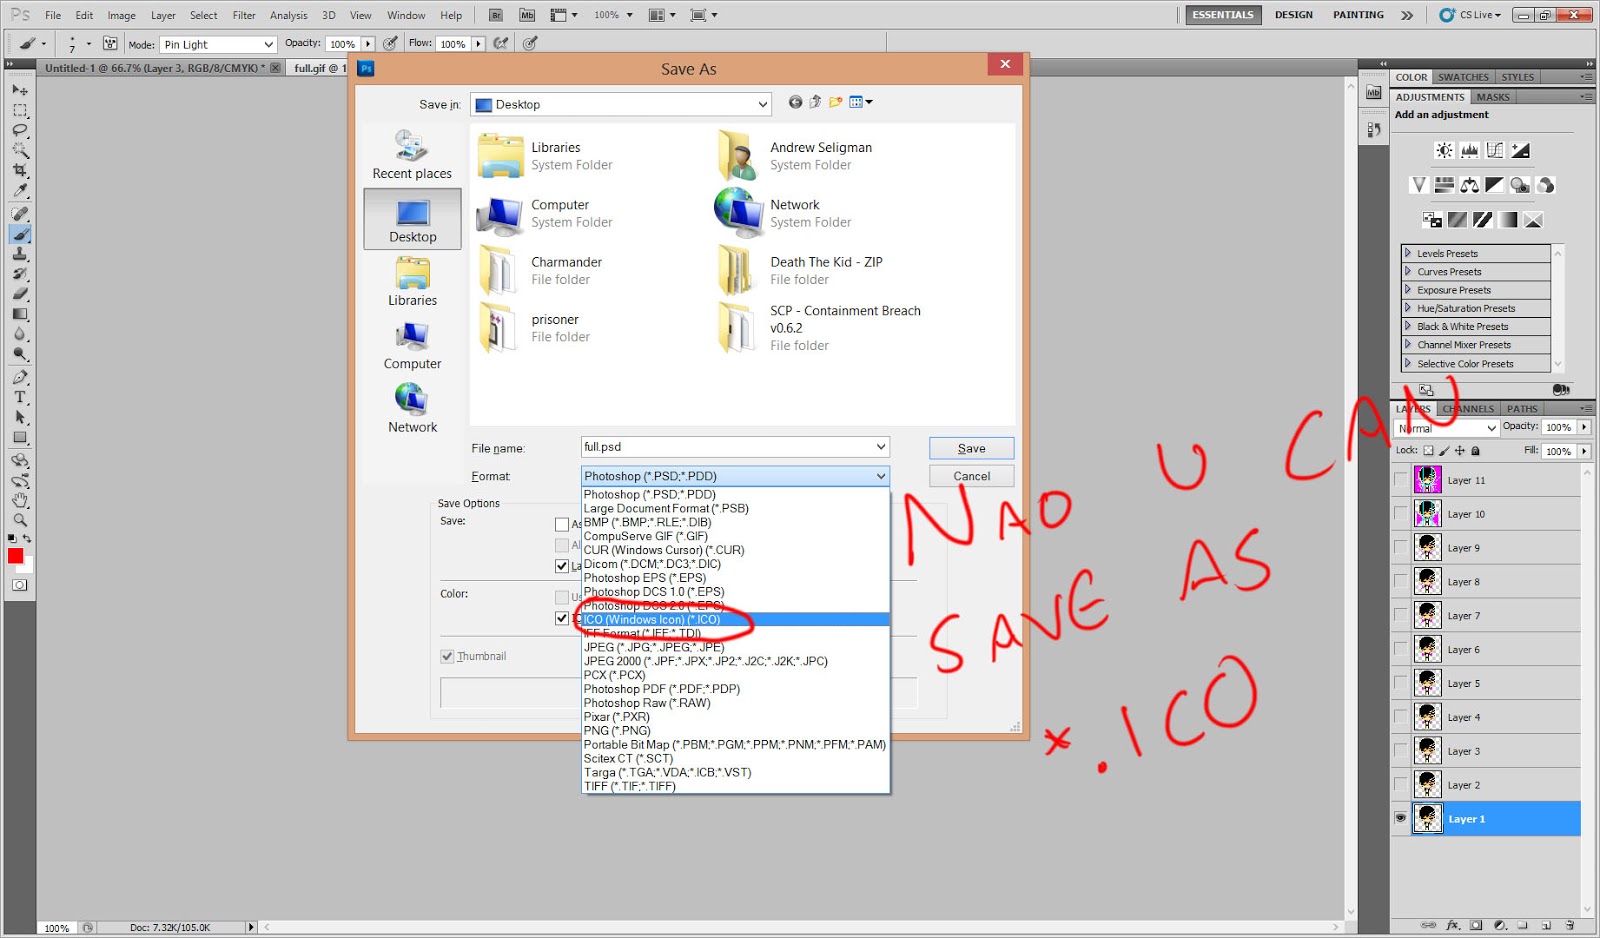Enable the Thumbnail checkbox
The width and height of the screenshot is (1600, 938).
[x=447, y=656]
